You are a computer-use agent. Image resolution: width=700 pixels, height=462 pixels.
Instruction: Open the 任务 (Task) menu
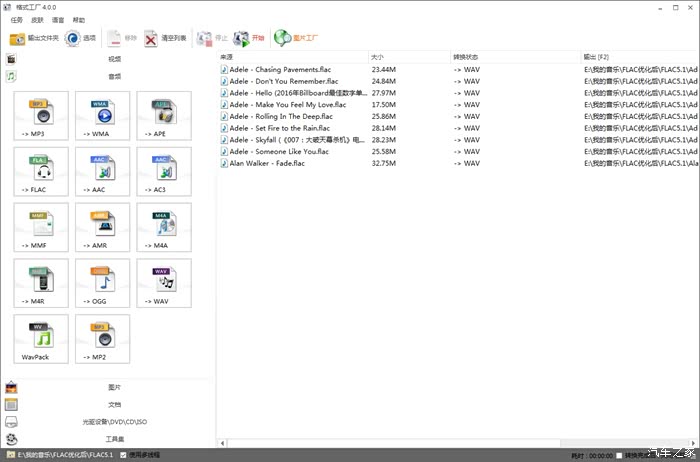click(16, 20)
